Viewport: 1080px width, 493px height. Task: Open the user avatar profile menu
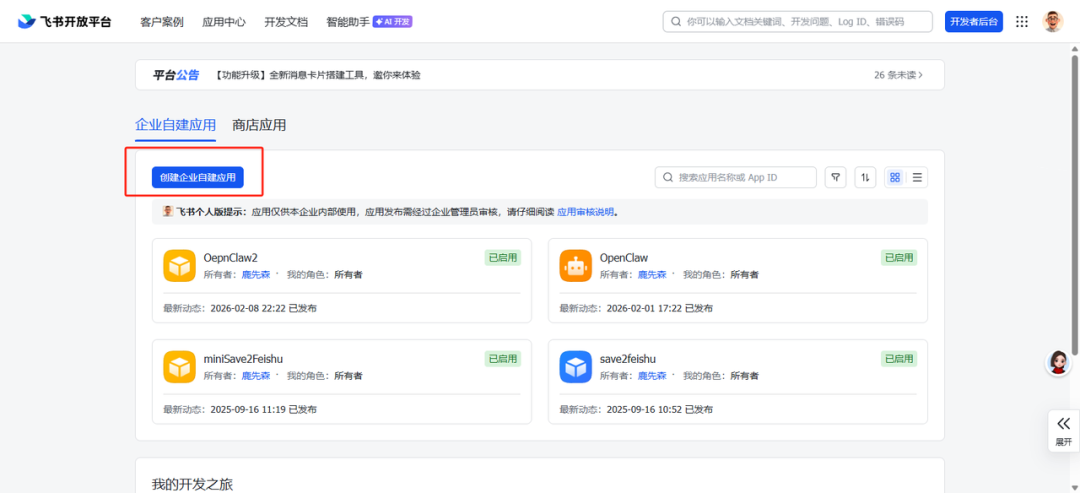[x=1052, y=21]
